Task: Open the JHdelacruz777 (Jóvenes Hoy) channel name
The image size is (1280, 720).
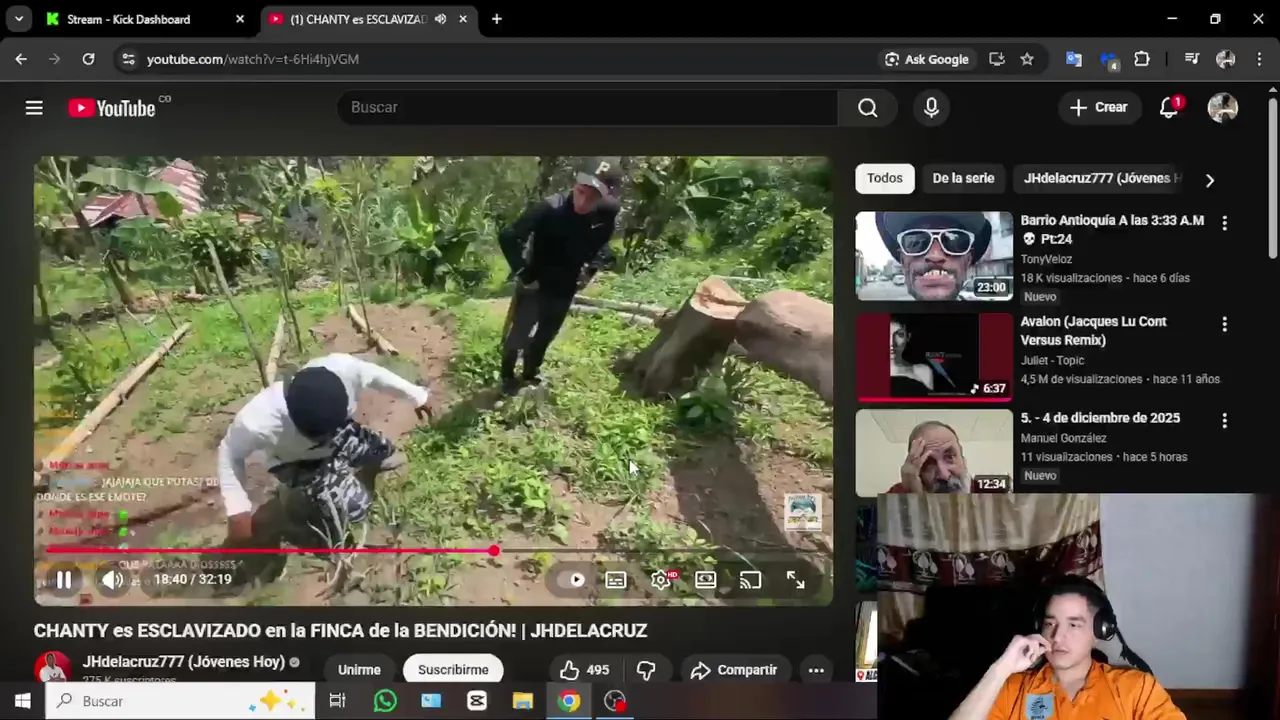Action: coord(184,662)
